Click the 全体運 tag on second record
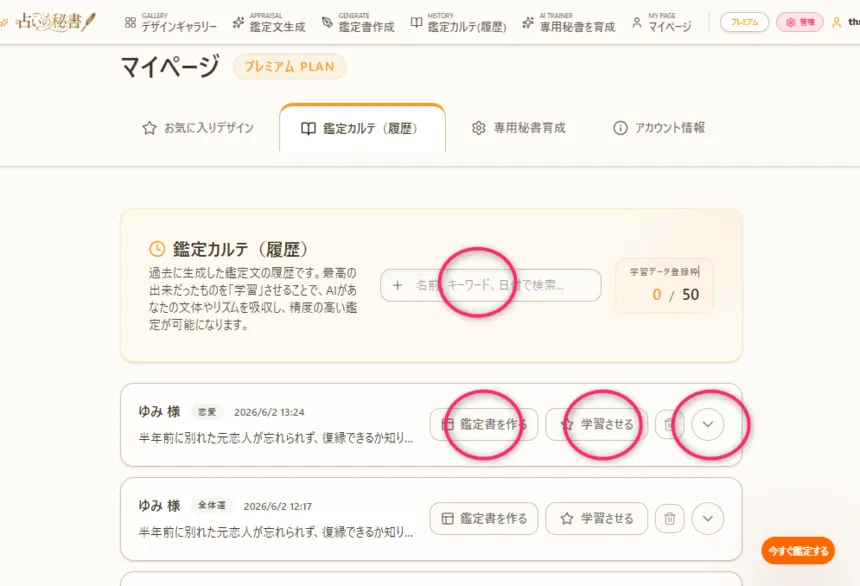860x586 pixels. (212, 505)
